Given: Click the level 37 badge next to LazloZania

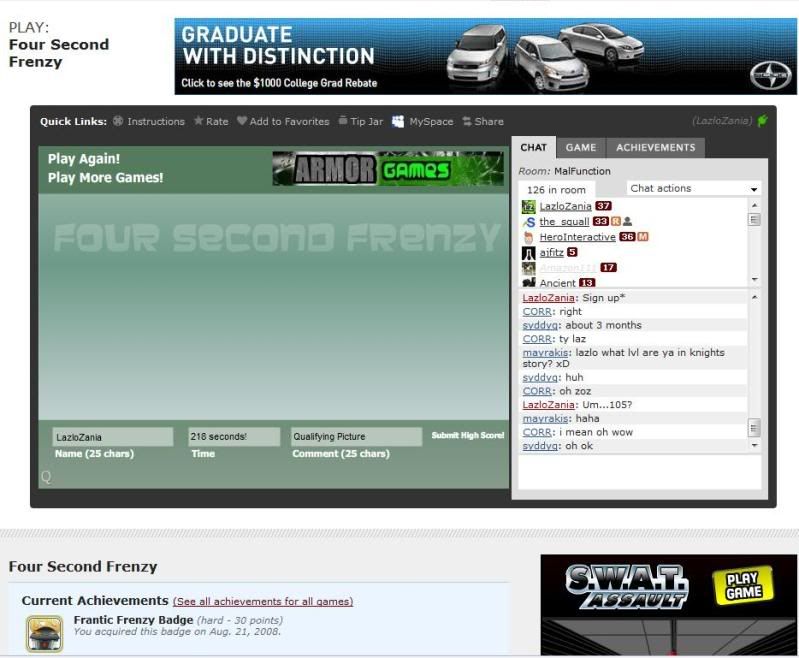Looking at the screenshot, I should pyautogui.click(x=603, y=206).
